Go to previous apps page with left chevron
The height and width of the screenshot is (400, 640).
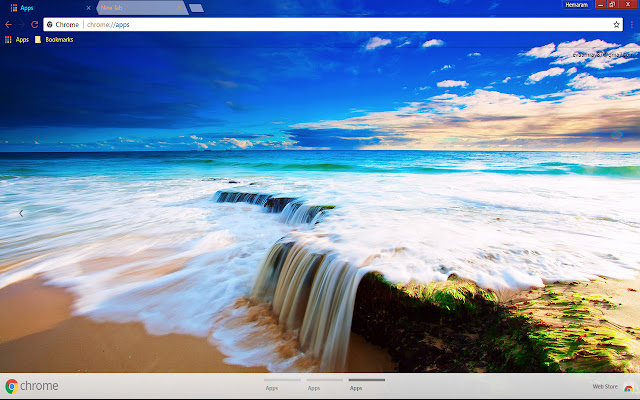21,213
